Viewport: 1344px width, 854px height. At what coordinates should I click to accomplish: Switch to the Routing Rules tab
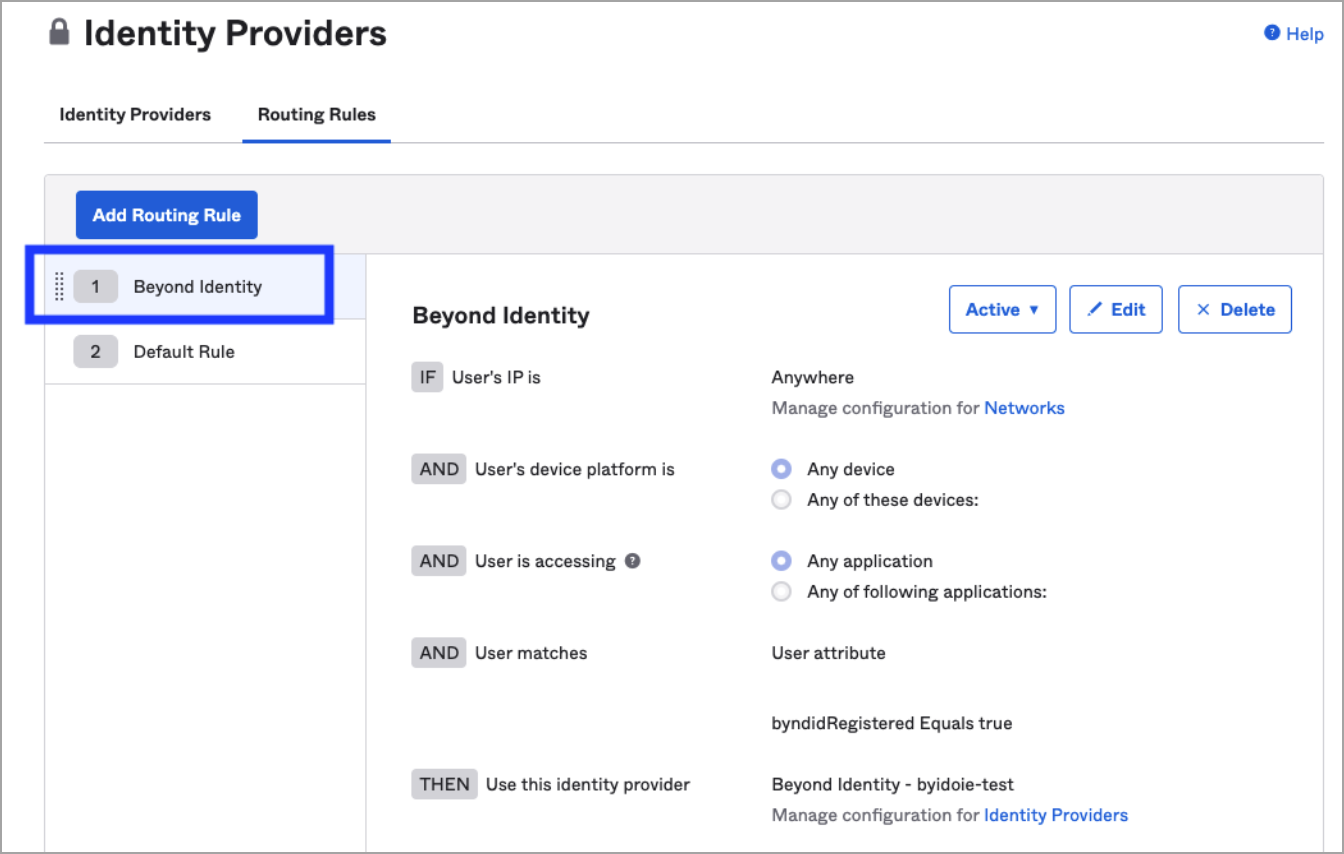tap(317, 114)
